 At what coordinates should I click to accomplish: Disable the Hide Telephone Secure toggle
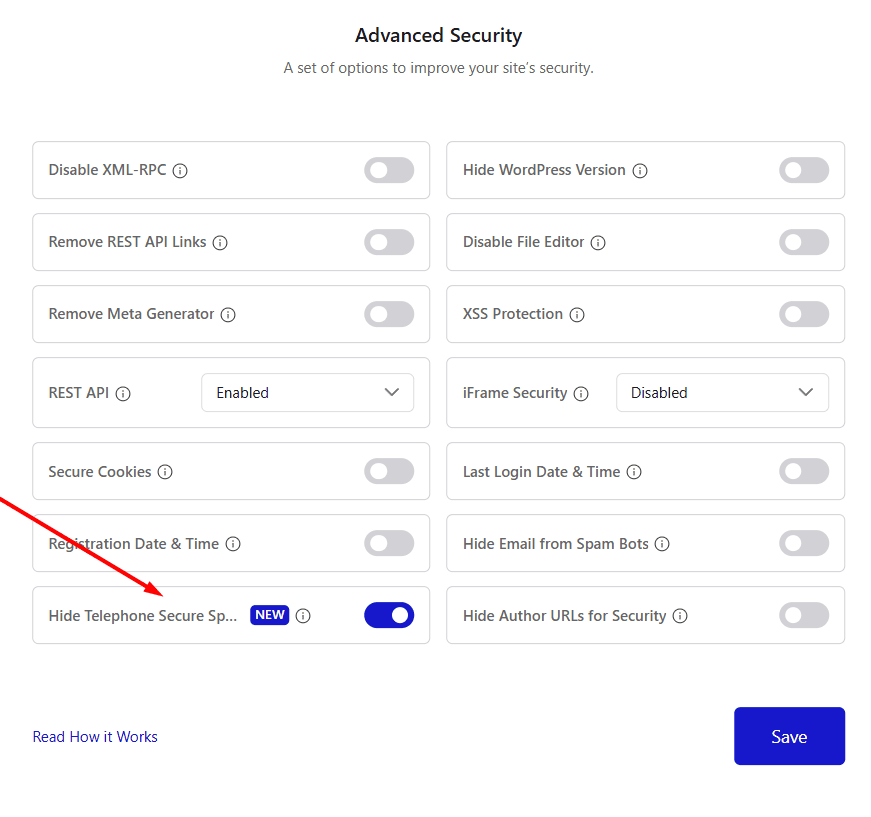coord(389,615)
